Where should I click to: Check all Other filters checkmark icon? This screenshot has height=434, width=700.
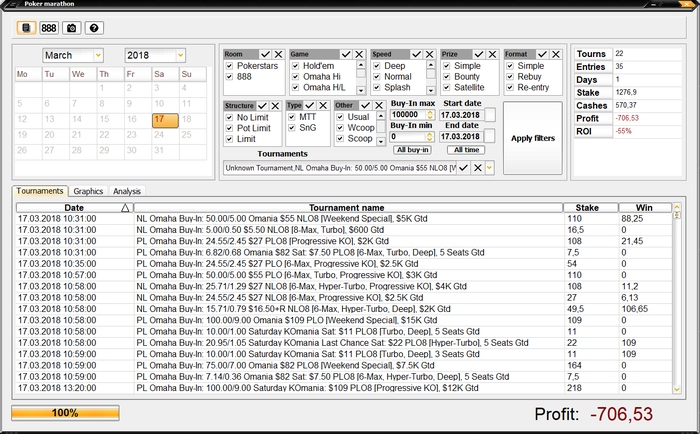(366, 105)
